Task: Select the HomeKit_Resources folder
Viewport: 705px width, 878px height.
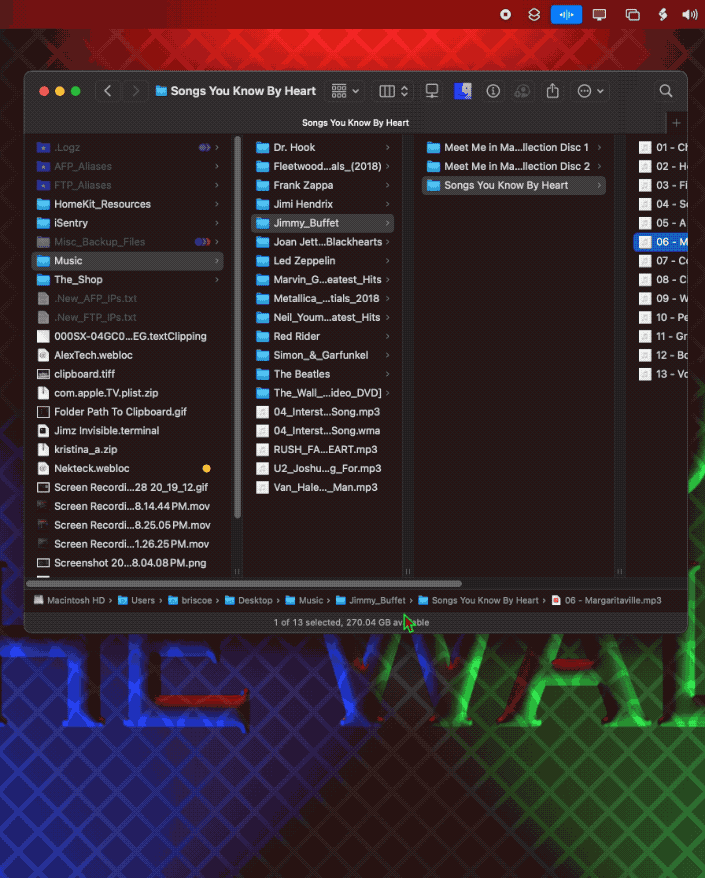Action: click(x=127, y=204)
